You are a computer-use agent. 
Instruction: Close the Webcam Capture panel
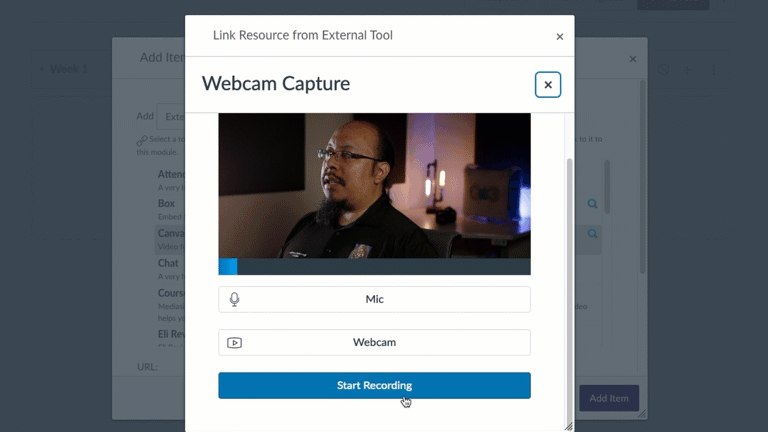pyautogui.click(x=548, y=85)
